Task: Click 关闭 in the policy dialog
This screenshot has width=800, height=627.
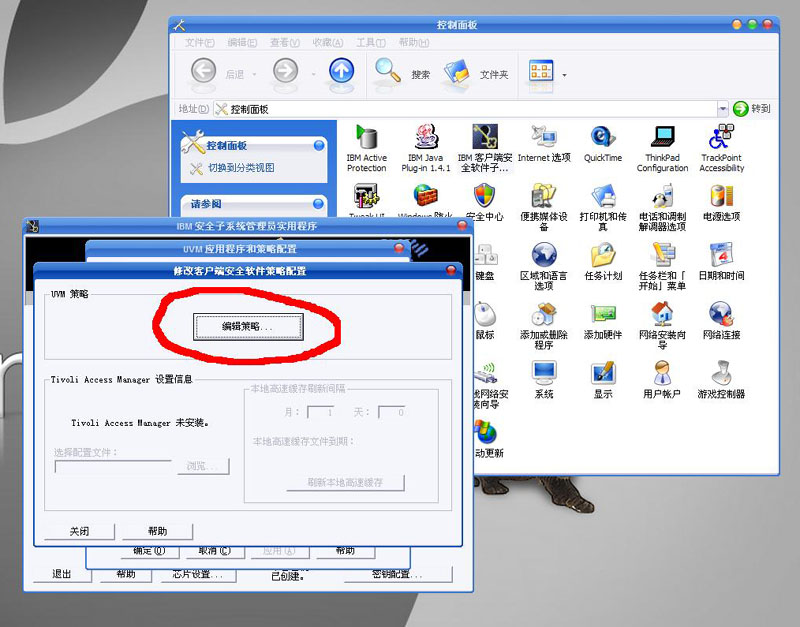Action: coord(79,531)
